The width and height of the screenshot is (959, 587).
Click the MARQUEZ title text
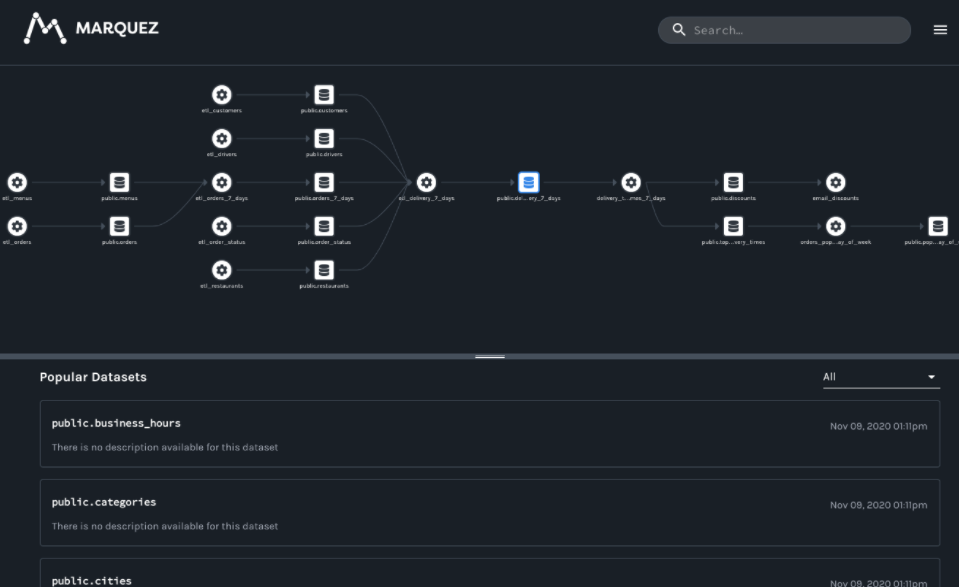click(117, 28)
